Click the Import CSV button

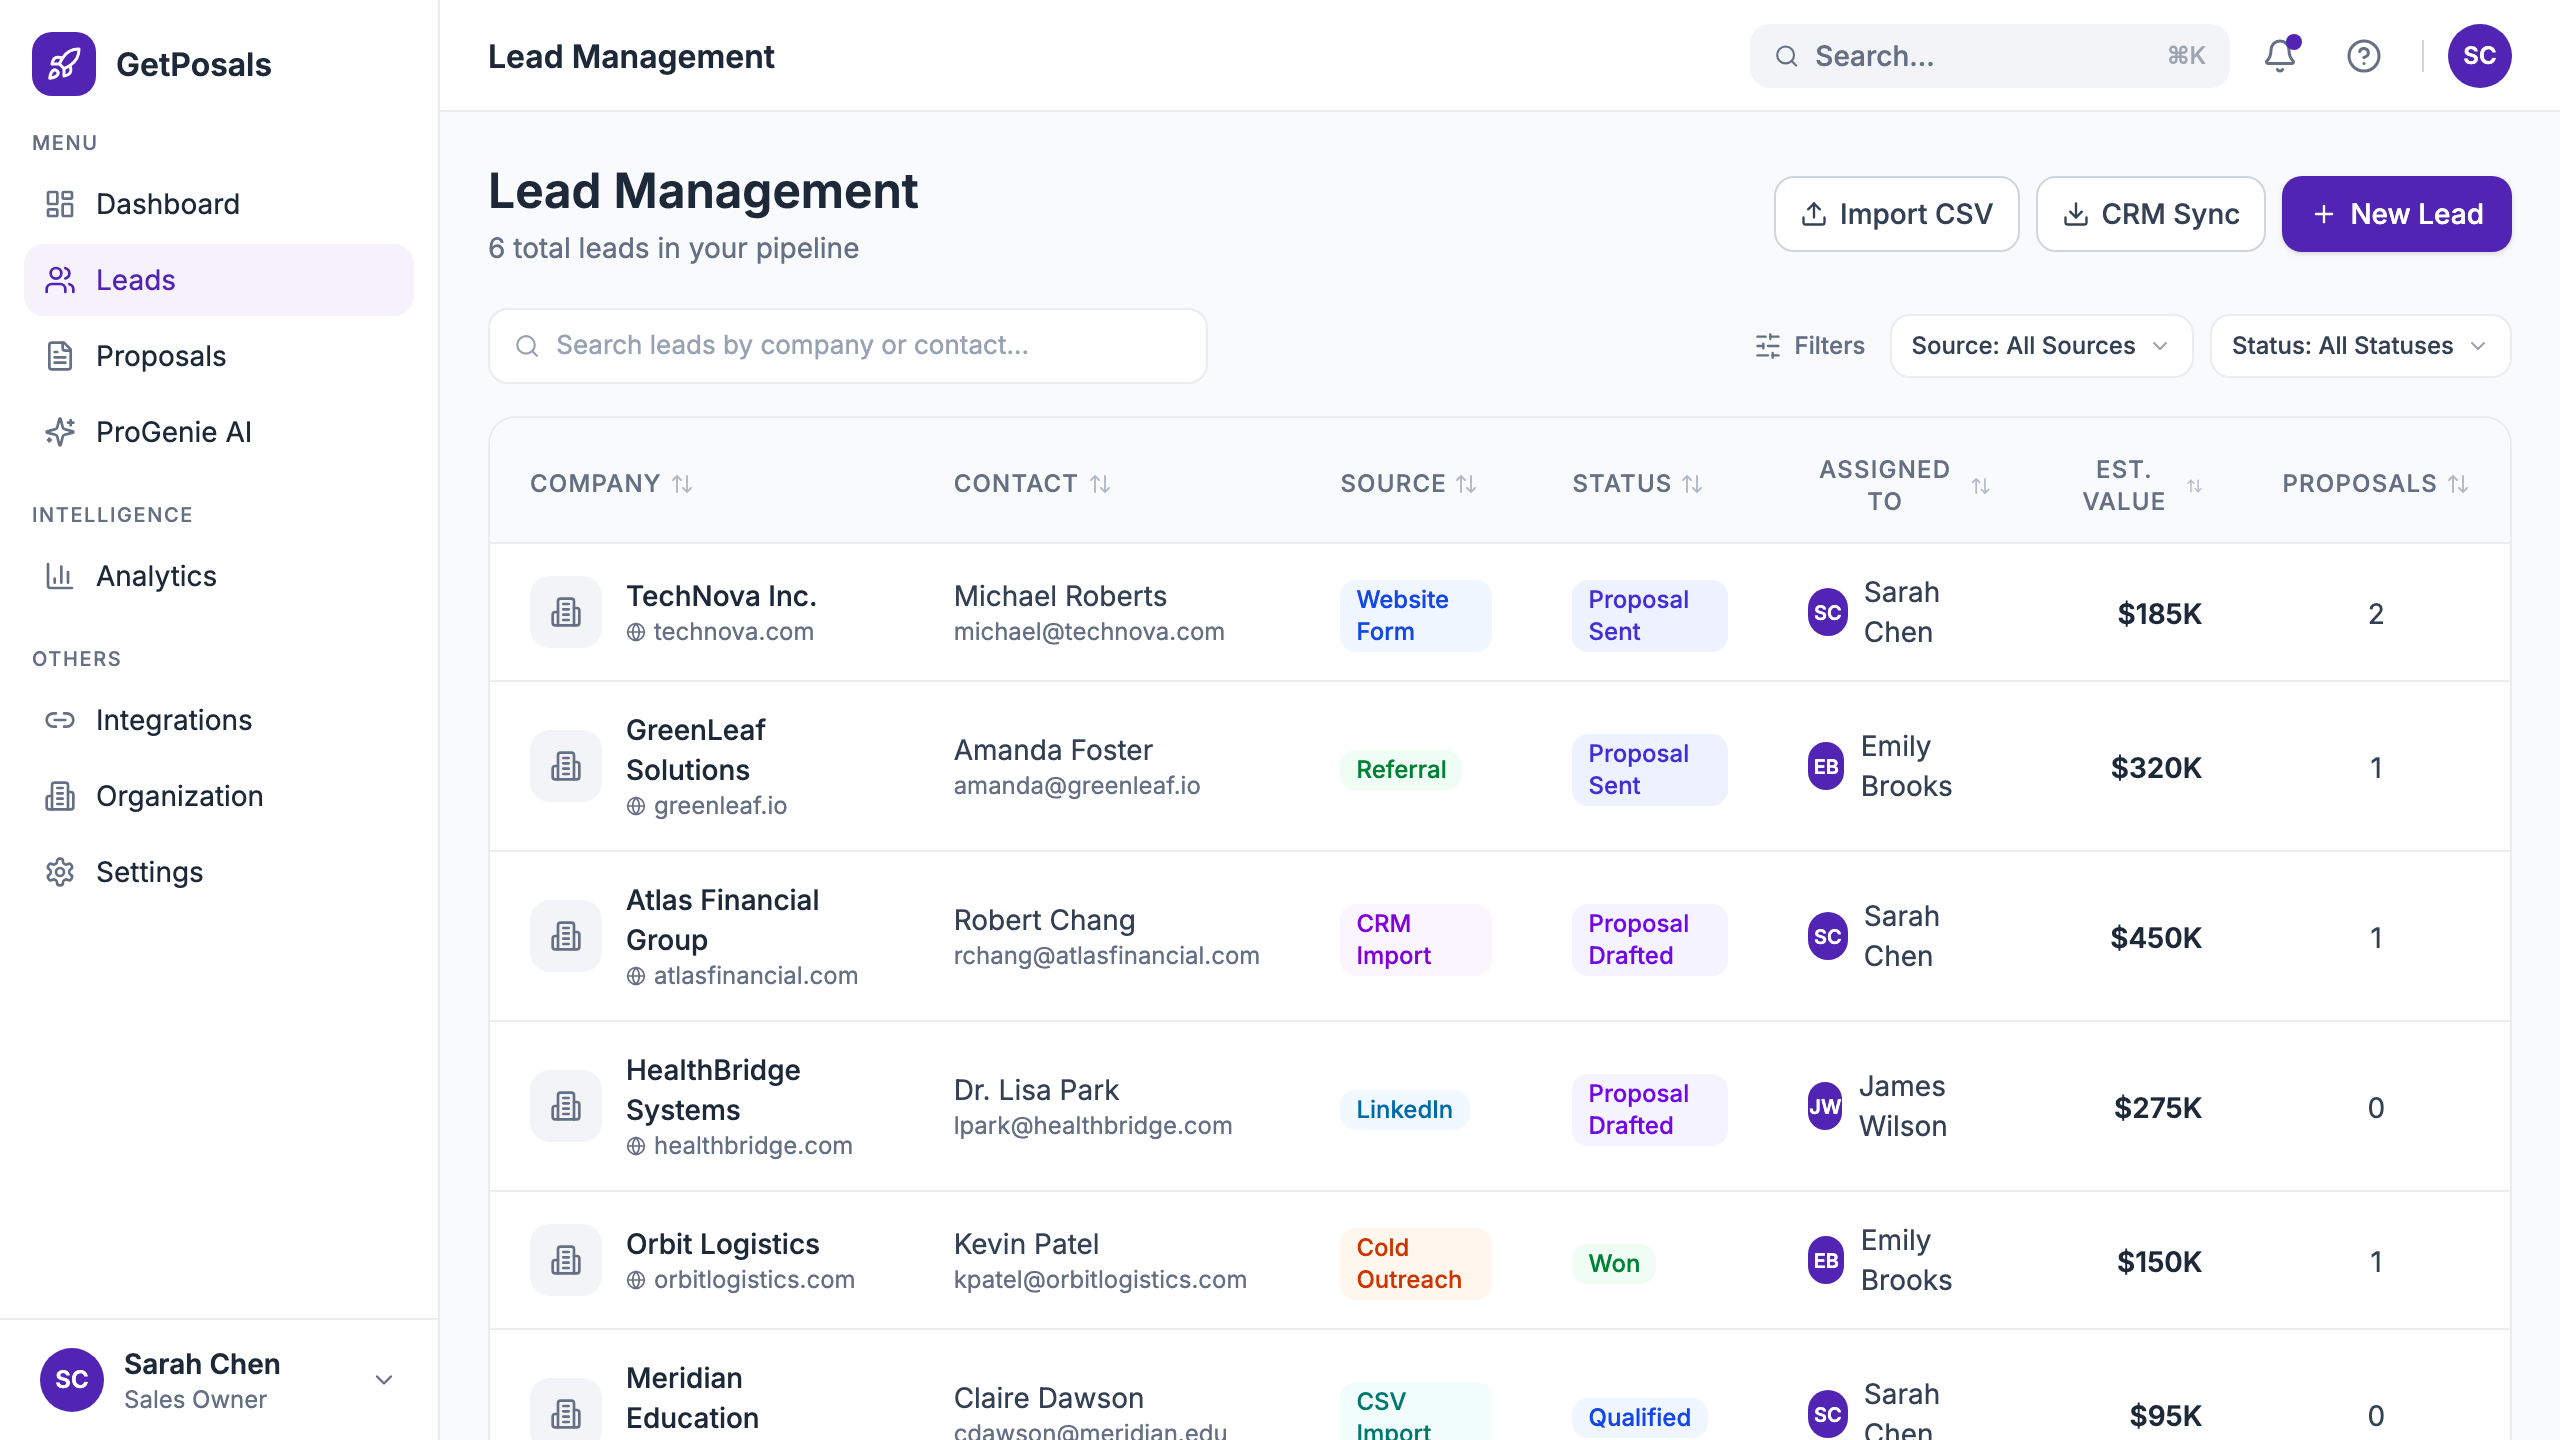(x=1896, y=214)
